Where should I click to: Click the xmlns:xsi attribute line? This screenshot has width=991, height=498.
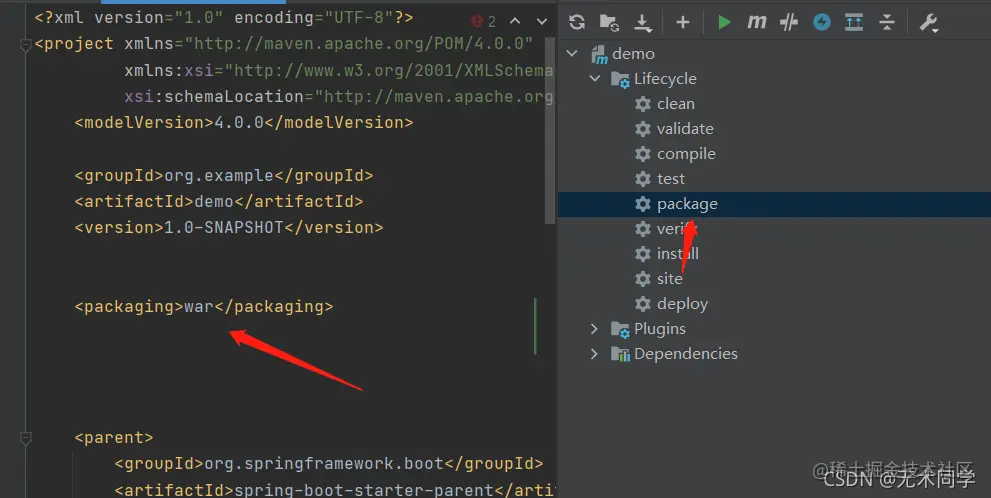(339, 70)
